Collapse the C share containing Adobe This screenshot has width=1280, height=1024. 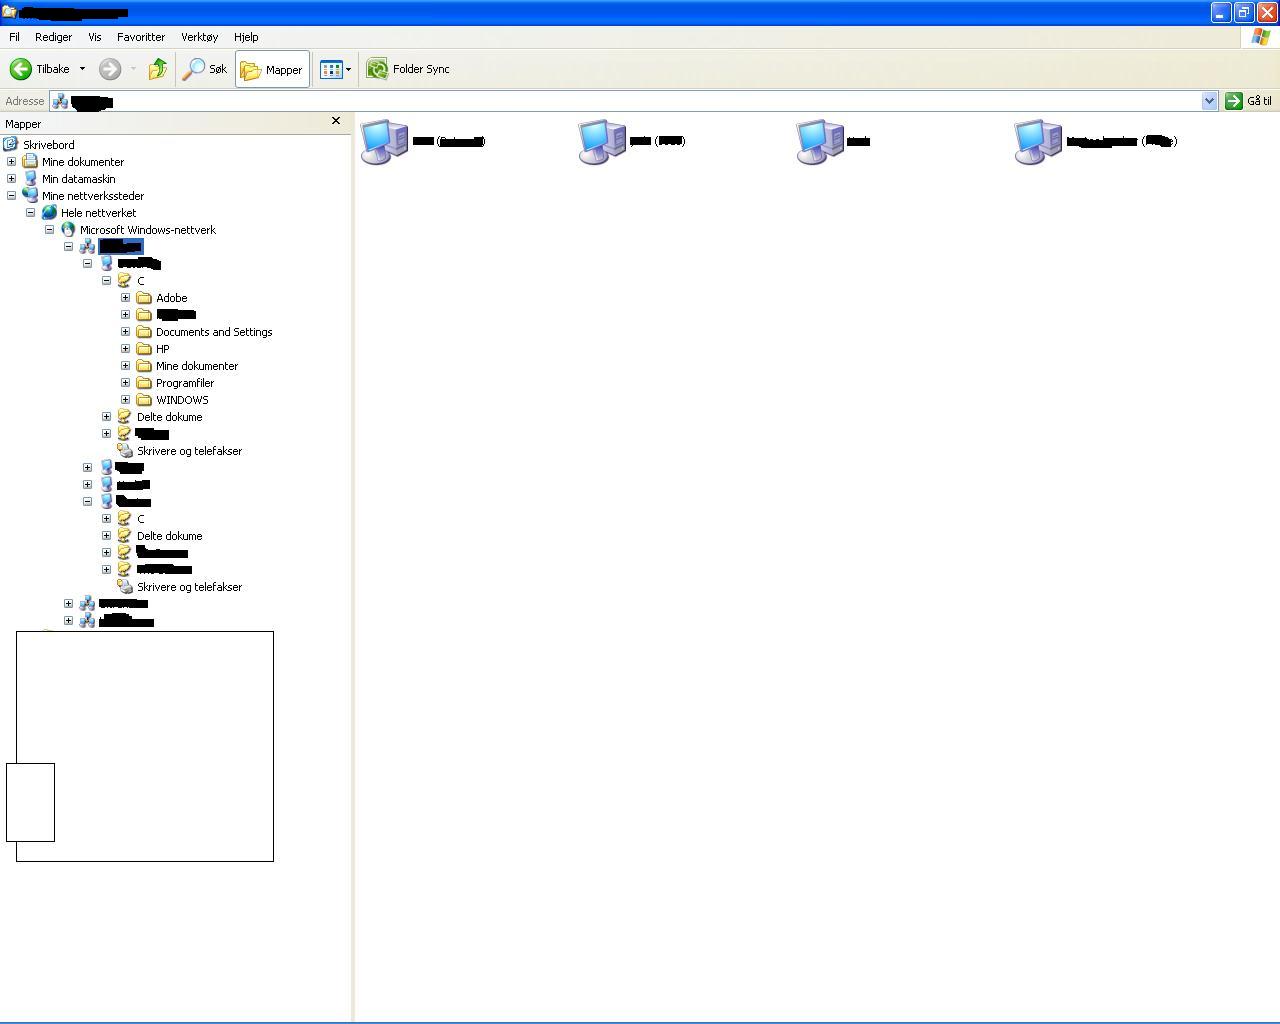(x=106, y=281)
